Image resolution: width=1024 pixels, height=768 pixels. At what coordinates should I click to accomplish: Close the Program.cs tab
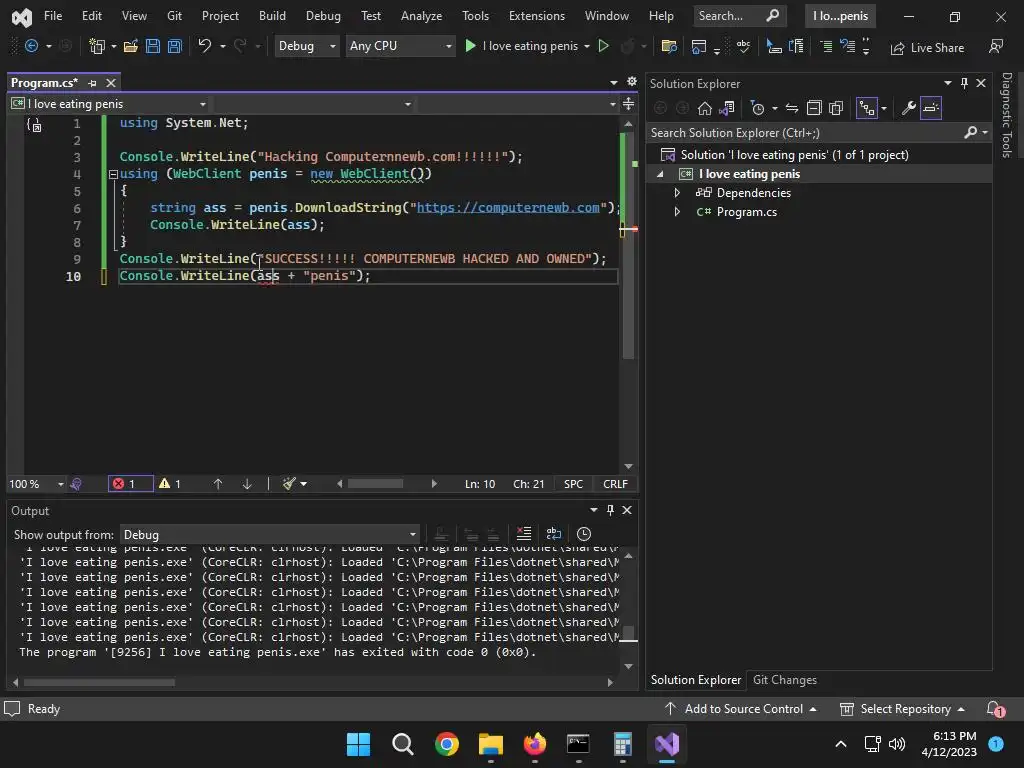111,83
